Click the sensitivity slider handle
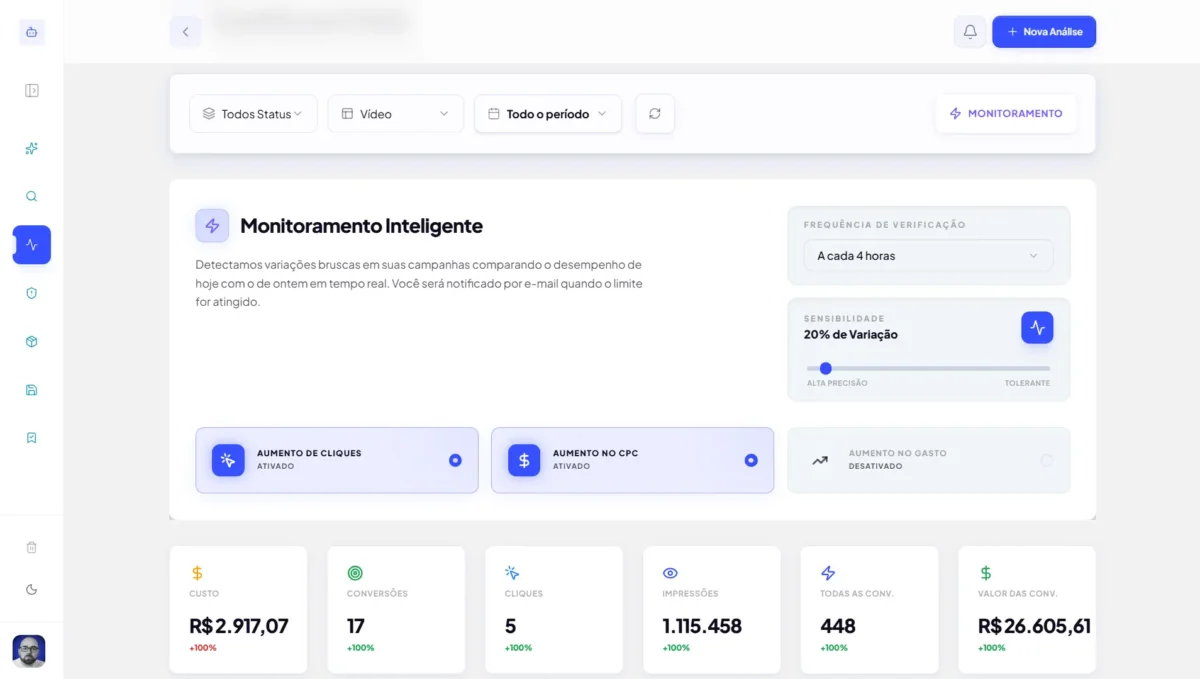Viewport: 1200px width, 679px height. (x=826, y=368)
